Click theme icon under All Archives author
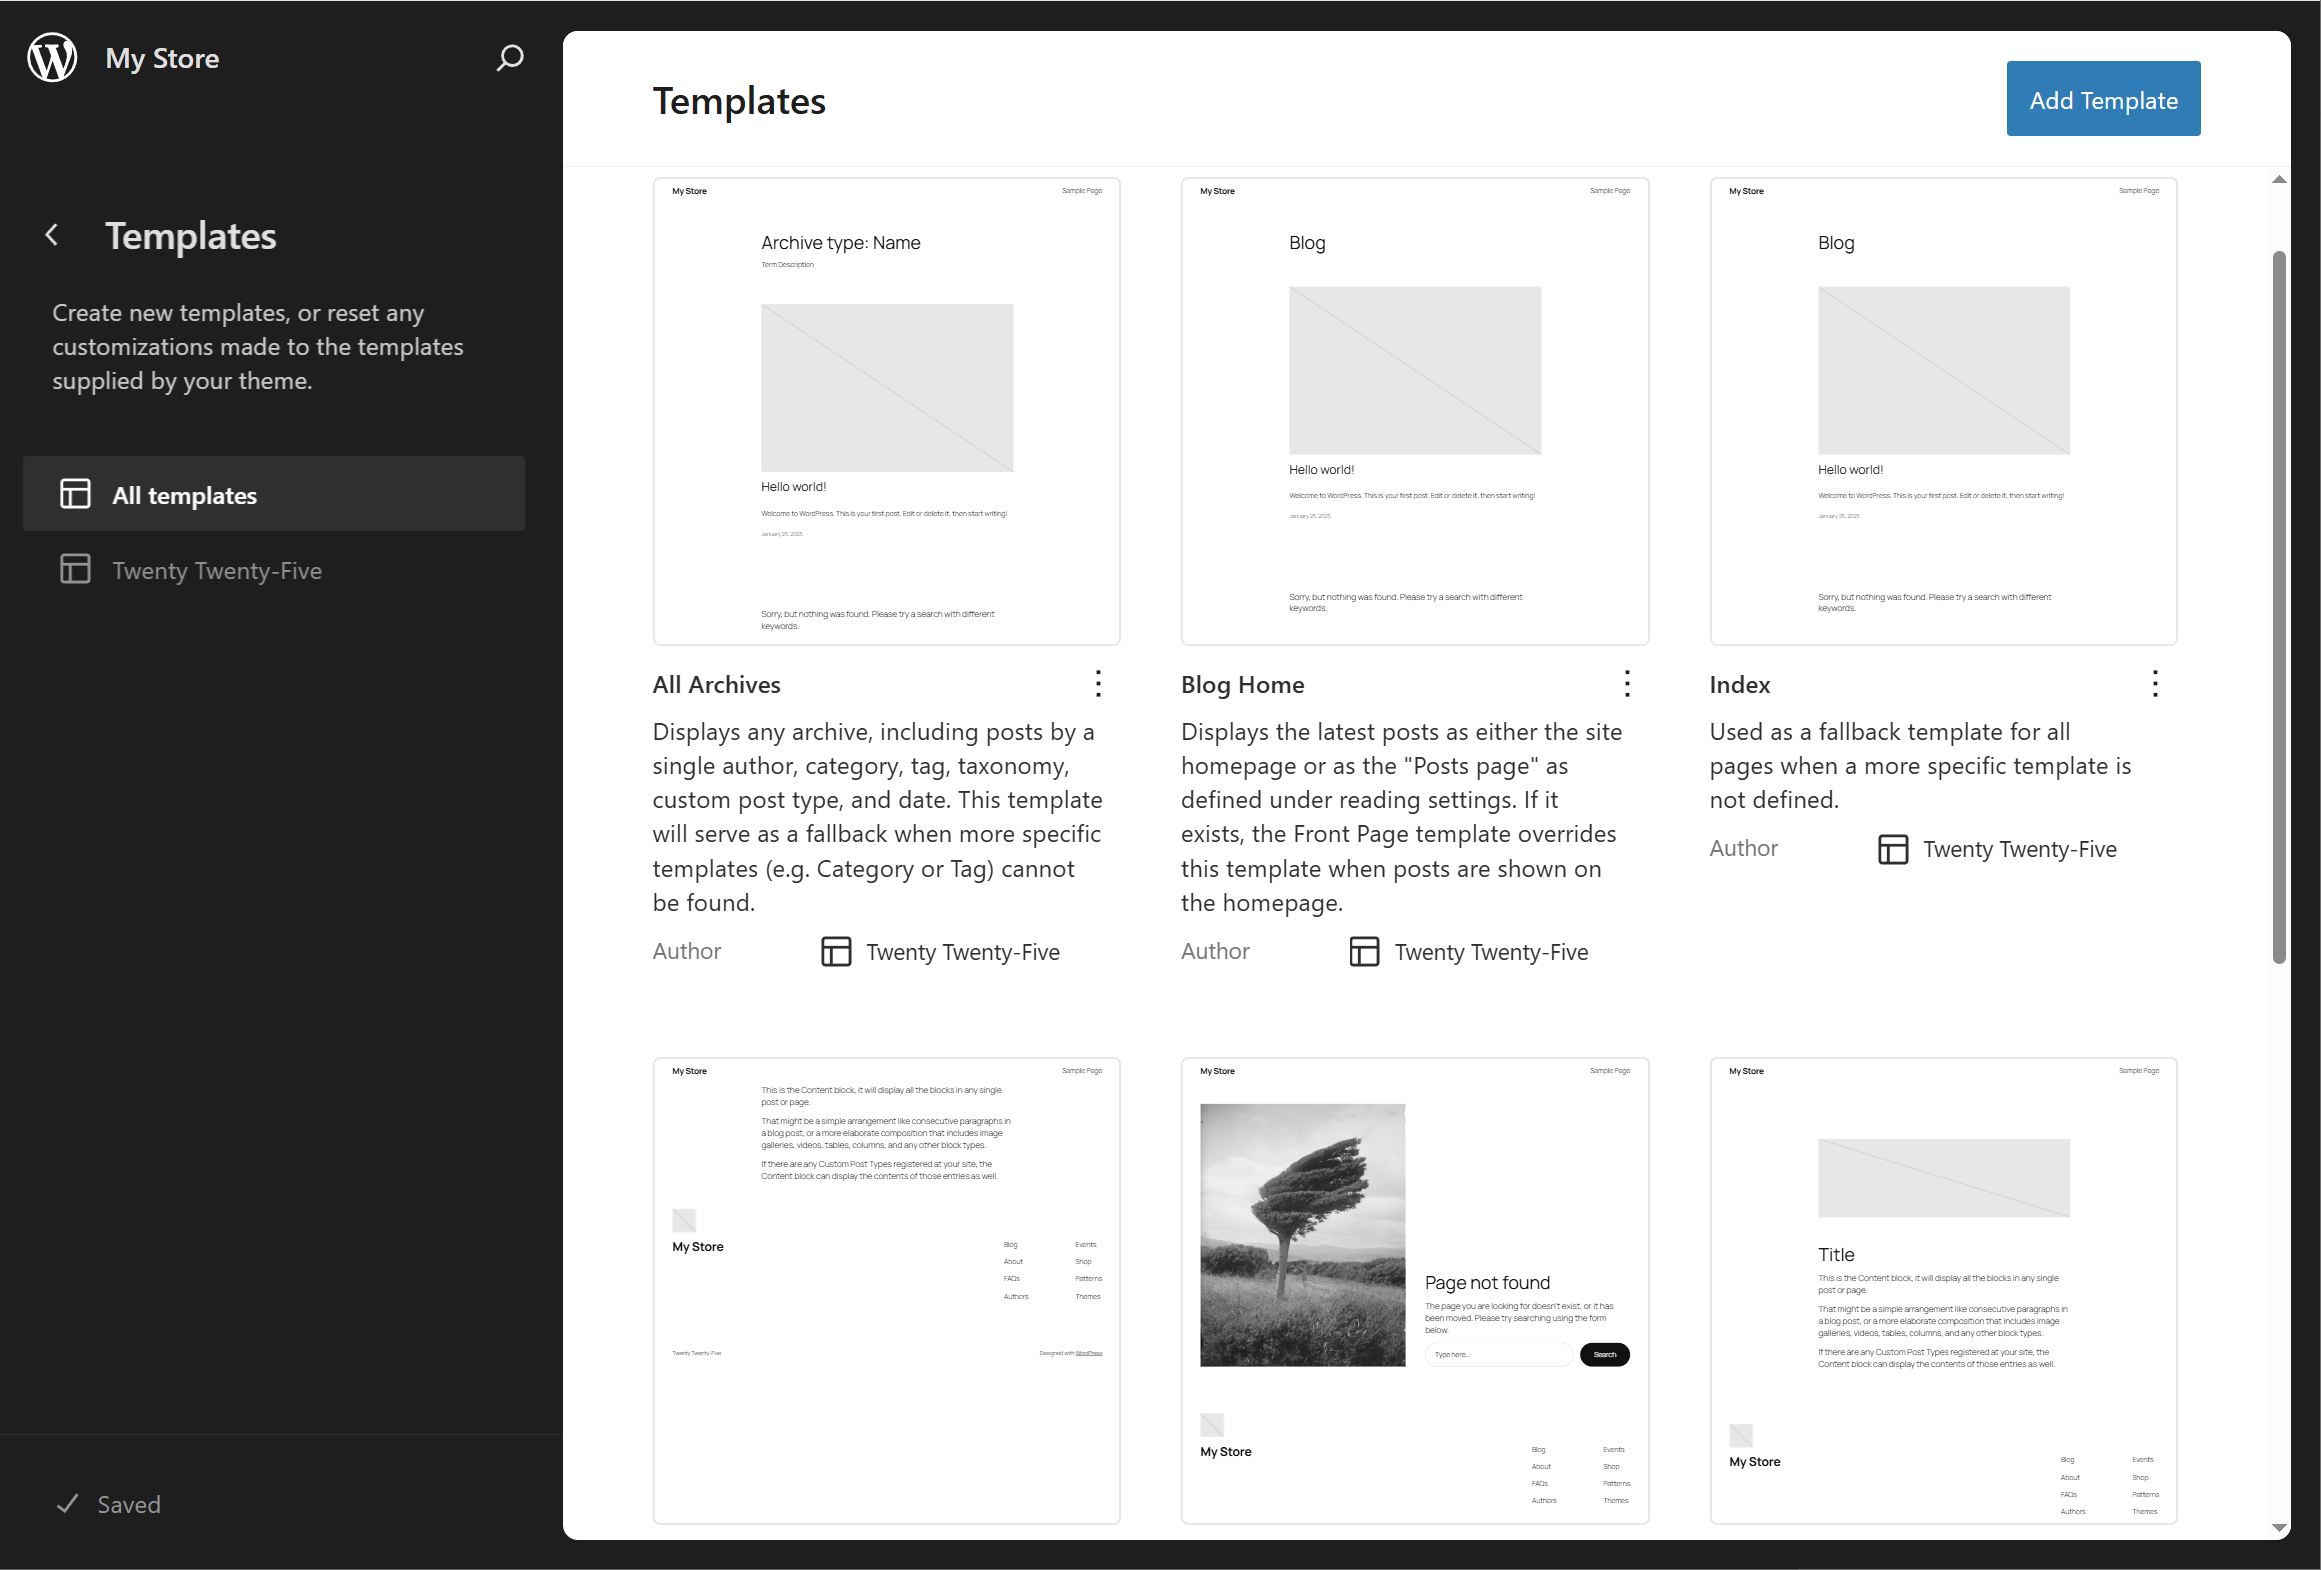 836,951
